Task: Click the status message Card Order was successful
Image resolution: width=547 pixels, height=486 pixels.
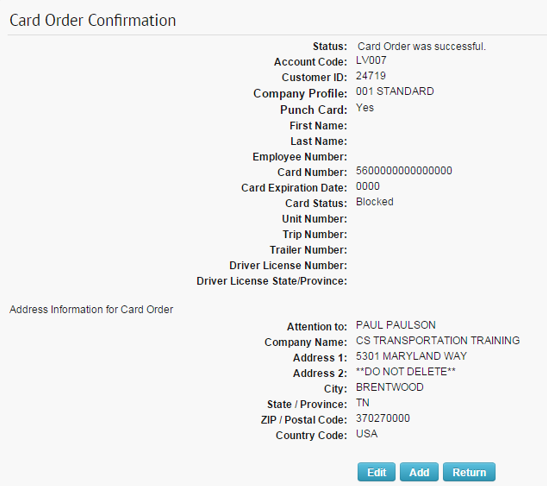Action: click(421, 46)
